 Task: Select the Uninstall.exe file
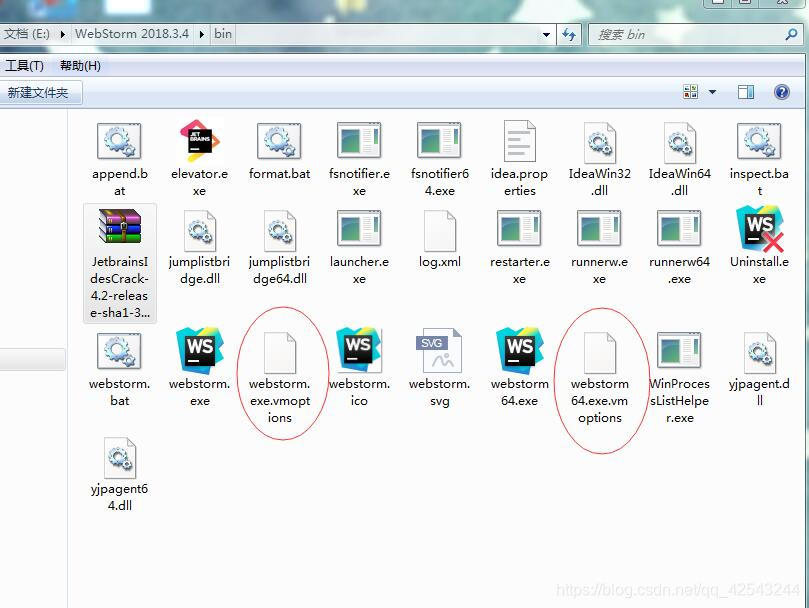pyautogui.click(x=759, y=247)
